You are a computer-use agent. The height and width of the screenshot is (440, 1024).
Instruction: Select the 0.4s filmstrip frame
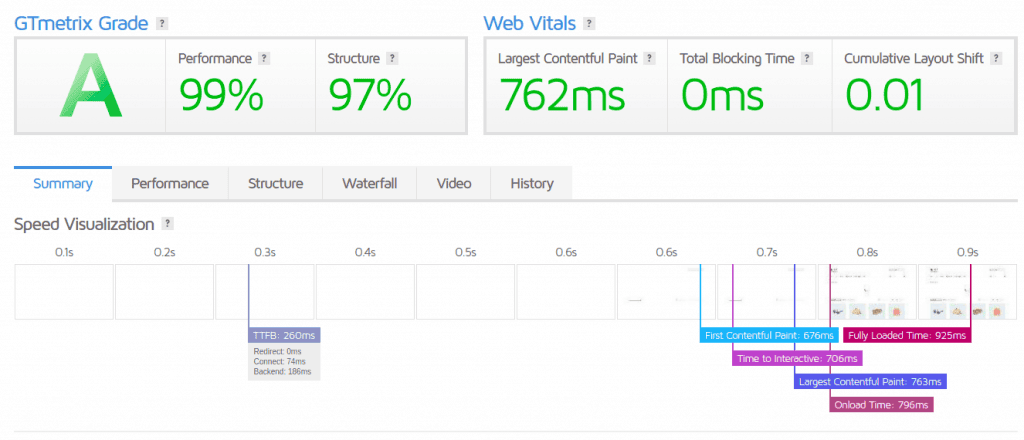365,292
